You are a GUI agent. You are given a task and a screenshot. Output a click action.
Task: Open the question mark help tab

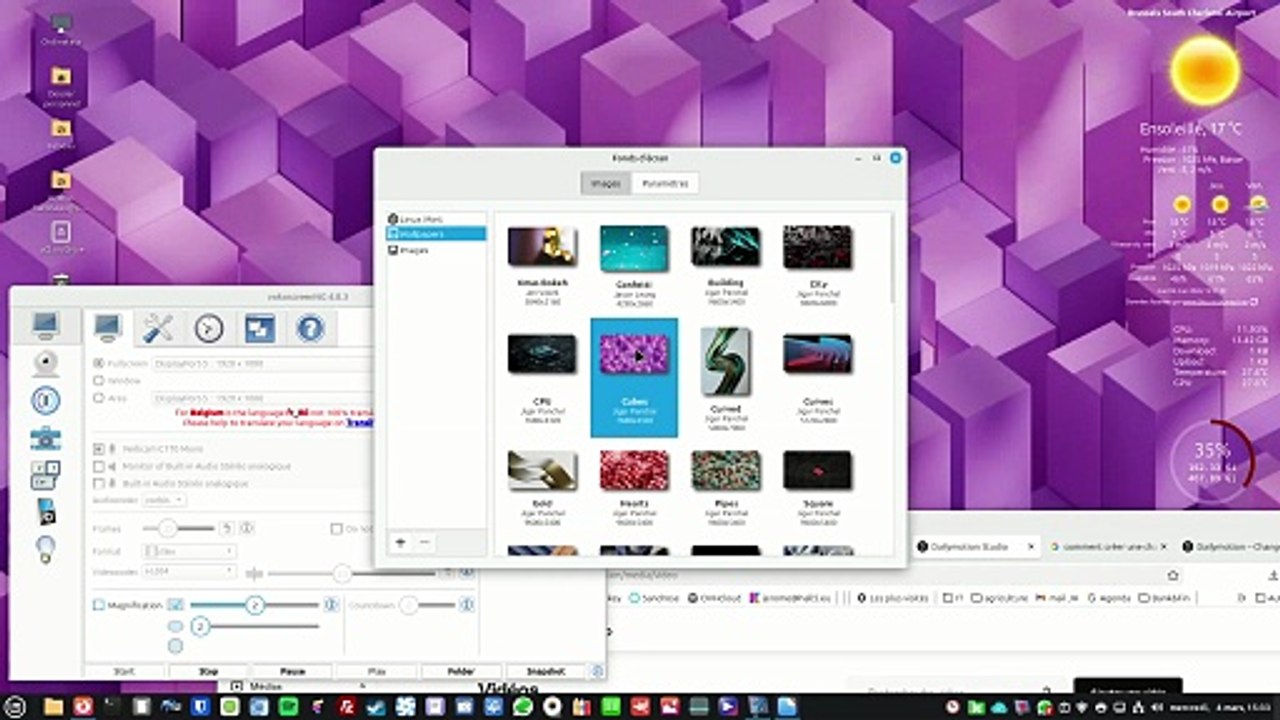[x=311, y=327]
